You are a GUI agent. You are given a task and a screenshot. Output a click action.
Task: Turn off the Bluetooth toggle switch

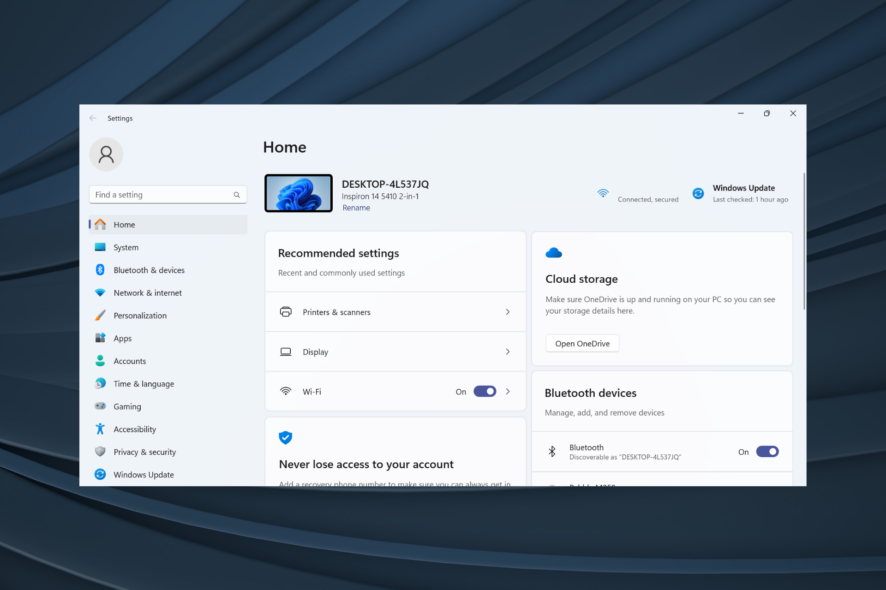pyautogui.click(x=767, y=452)
